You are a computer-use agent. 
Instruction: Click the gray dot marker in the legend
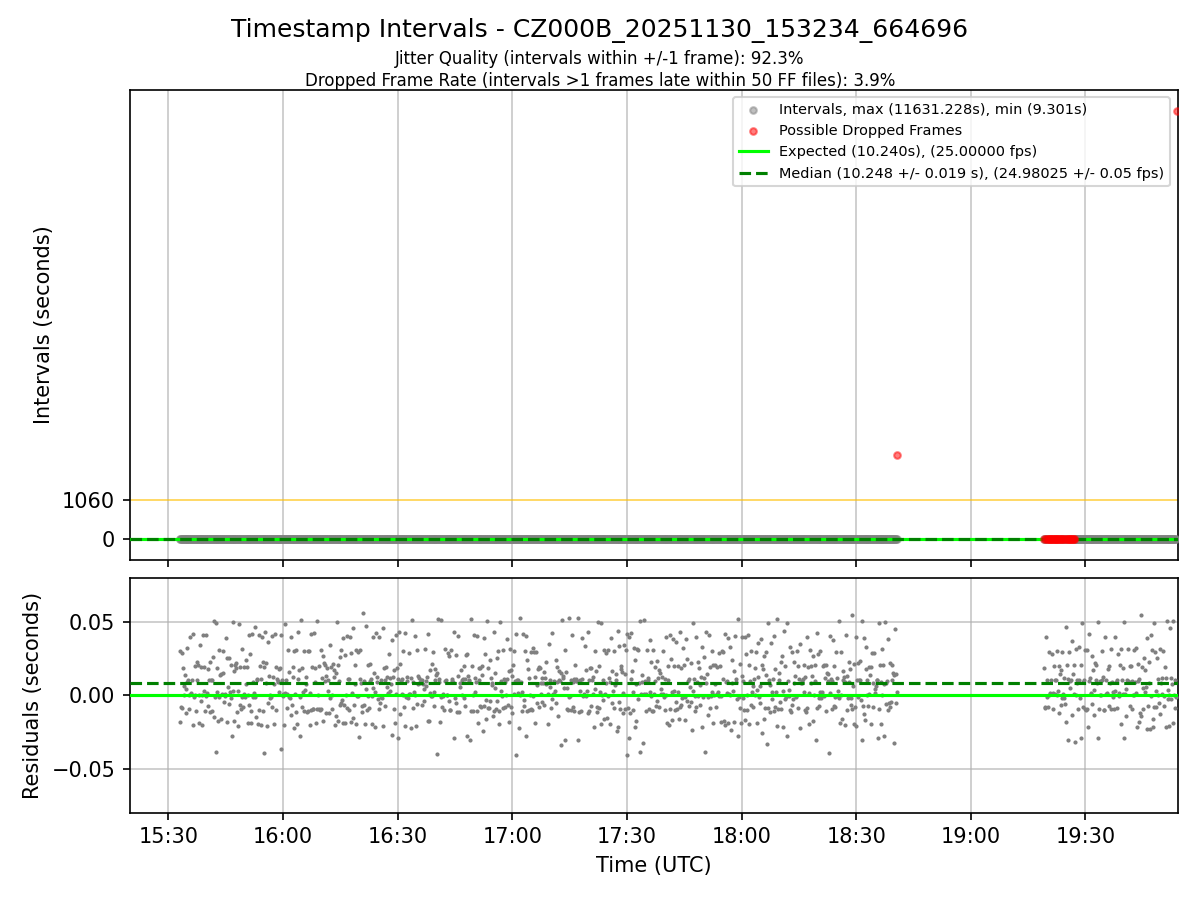(754, 110)
